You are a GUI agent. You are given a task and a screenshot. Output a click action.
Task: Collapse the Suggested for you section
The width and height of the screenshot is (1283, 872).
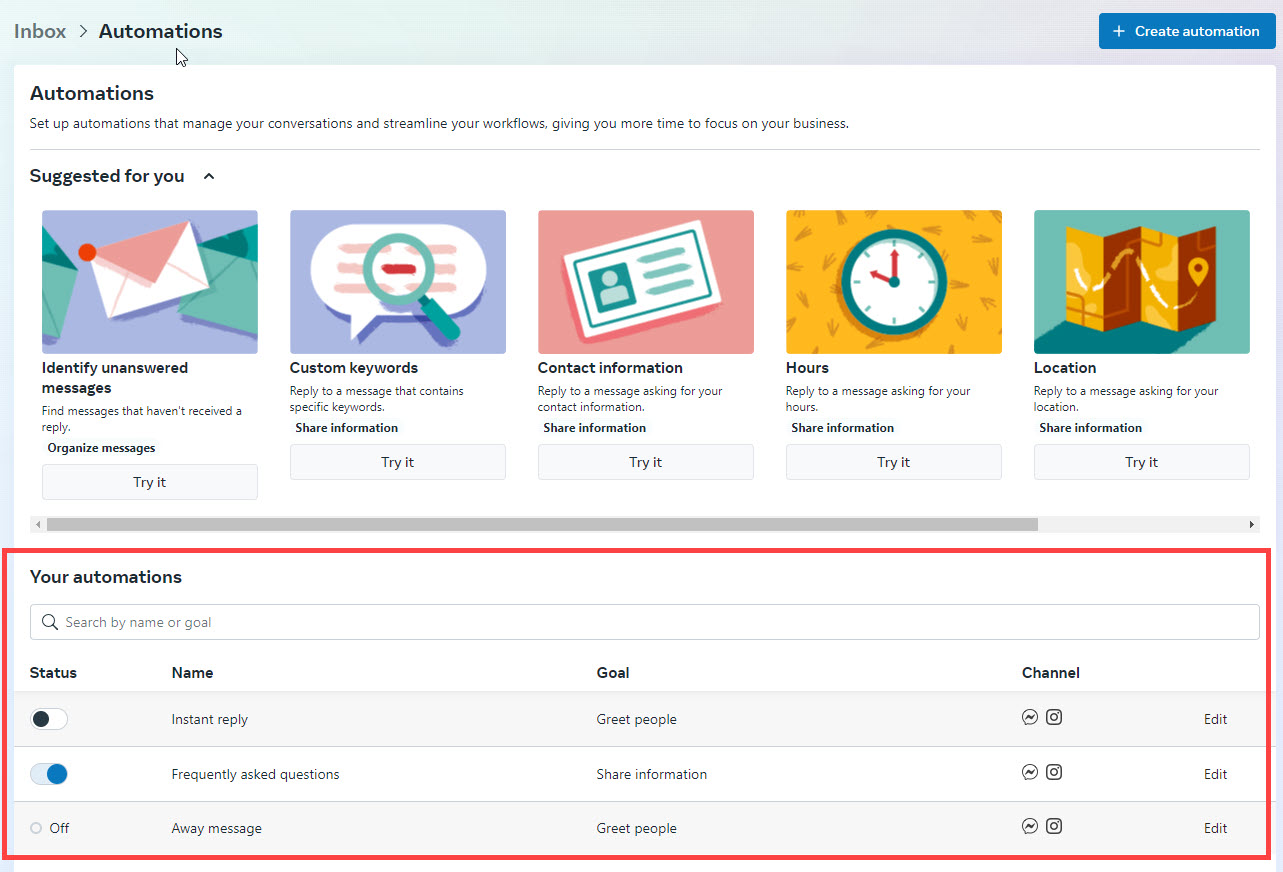[x=209, y=176]
